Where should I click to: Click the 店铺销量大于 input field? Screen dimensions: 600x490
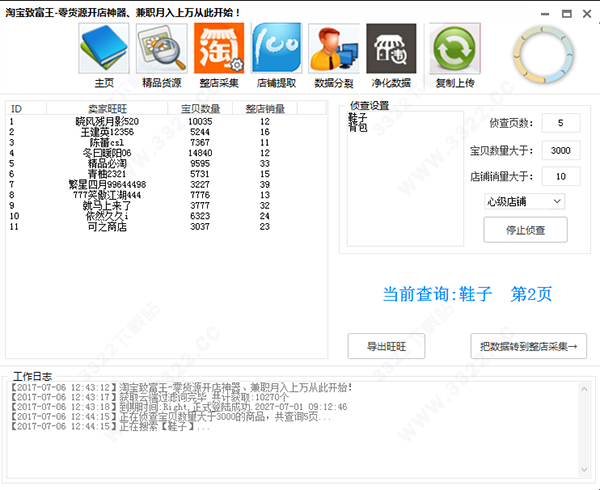(x=561, y=176)
